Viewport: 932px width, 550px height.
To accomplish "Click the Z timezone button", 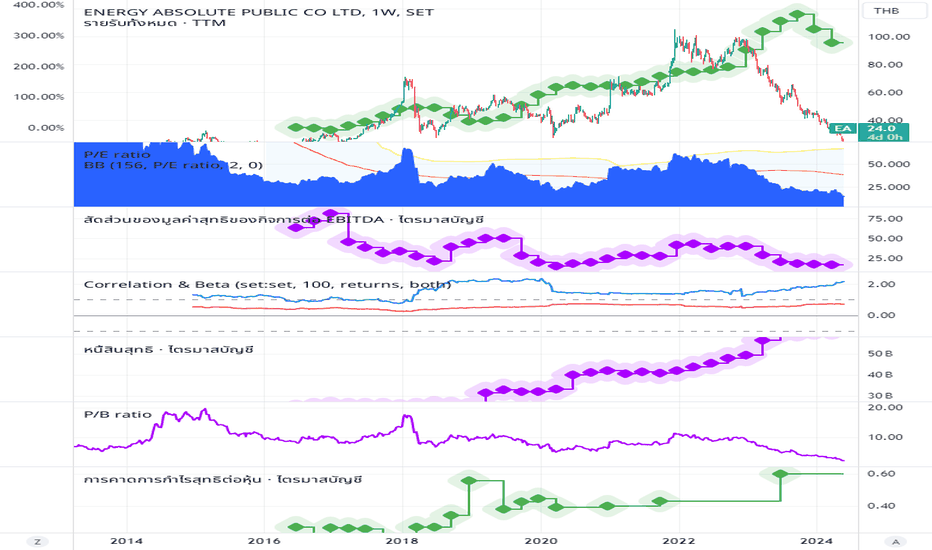I will (x=37, y=541).
